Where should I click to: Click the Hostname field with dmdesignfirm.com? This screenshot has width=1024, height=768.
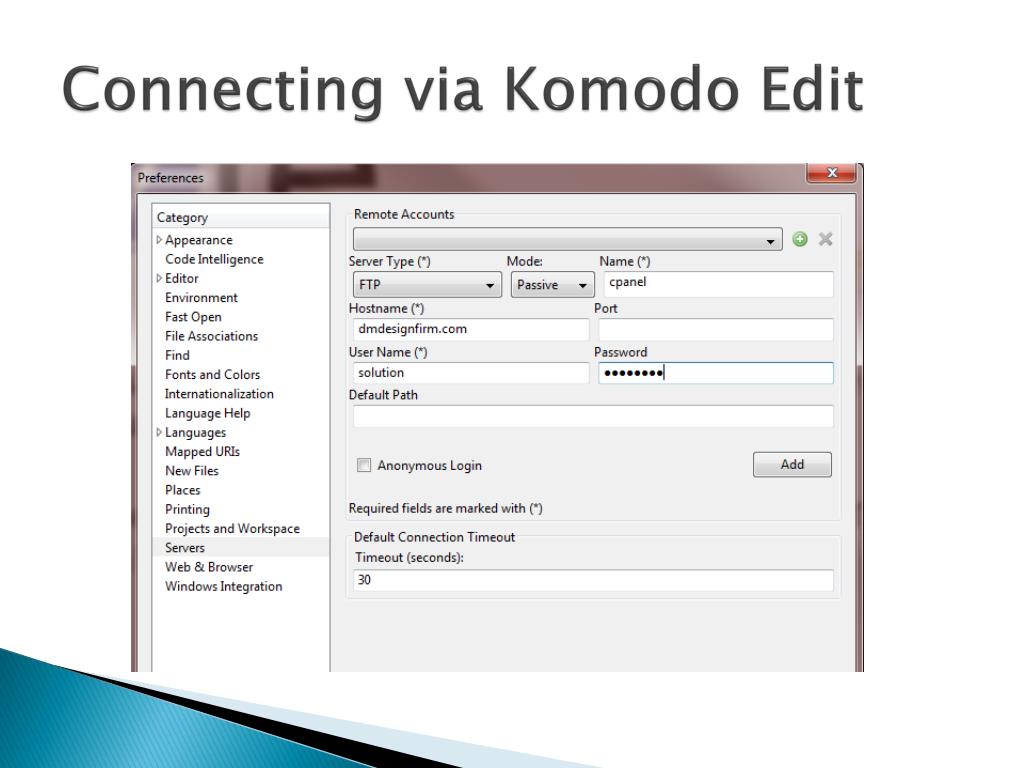tap(471, 329)
